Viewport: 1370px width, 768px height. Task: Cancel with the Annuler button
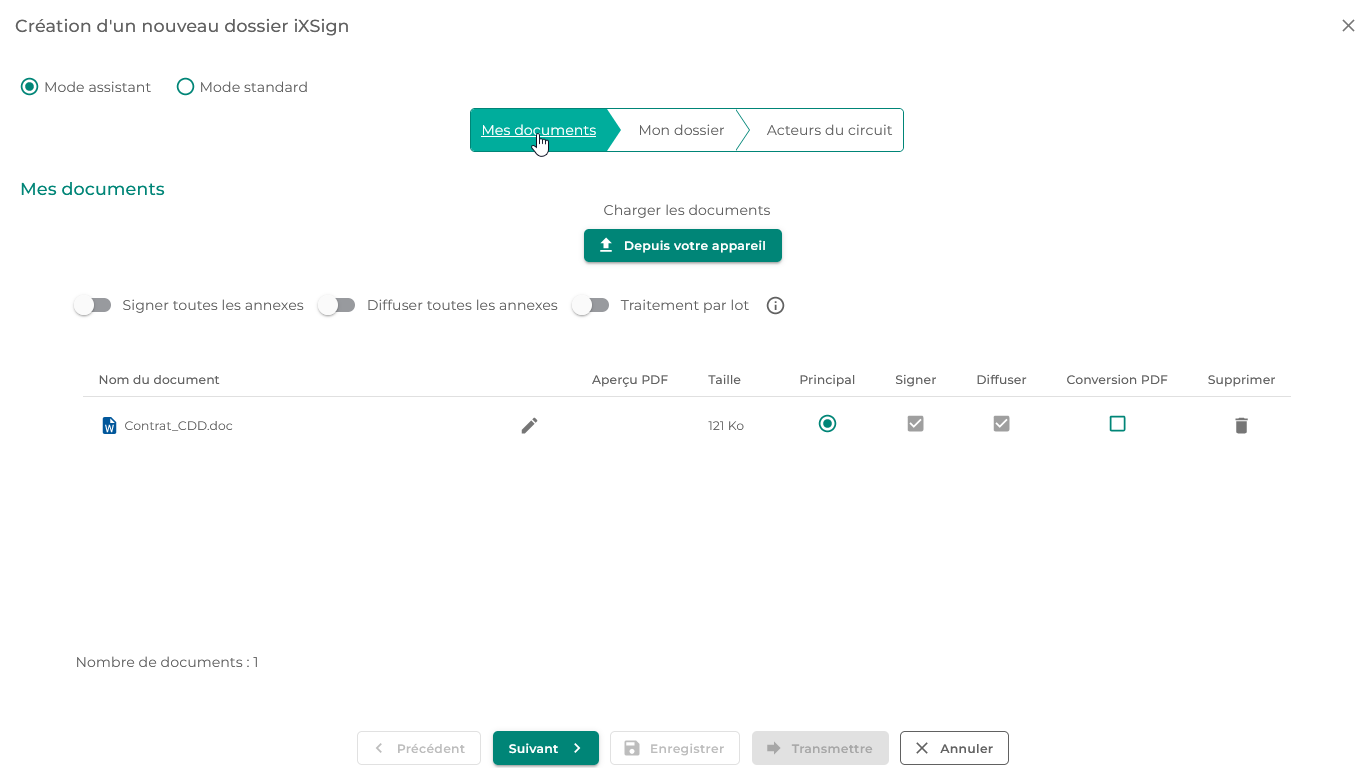954,748
